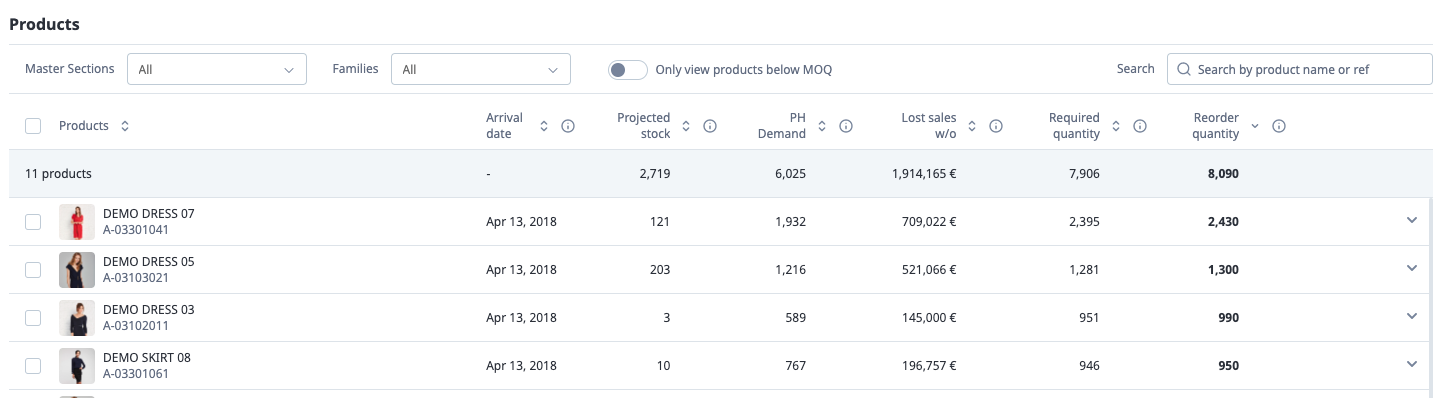Click the Arrival date info icon
Image resolution: width=1442 pixels, height=398 pixels.
click(x=568, y=126)
